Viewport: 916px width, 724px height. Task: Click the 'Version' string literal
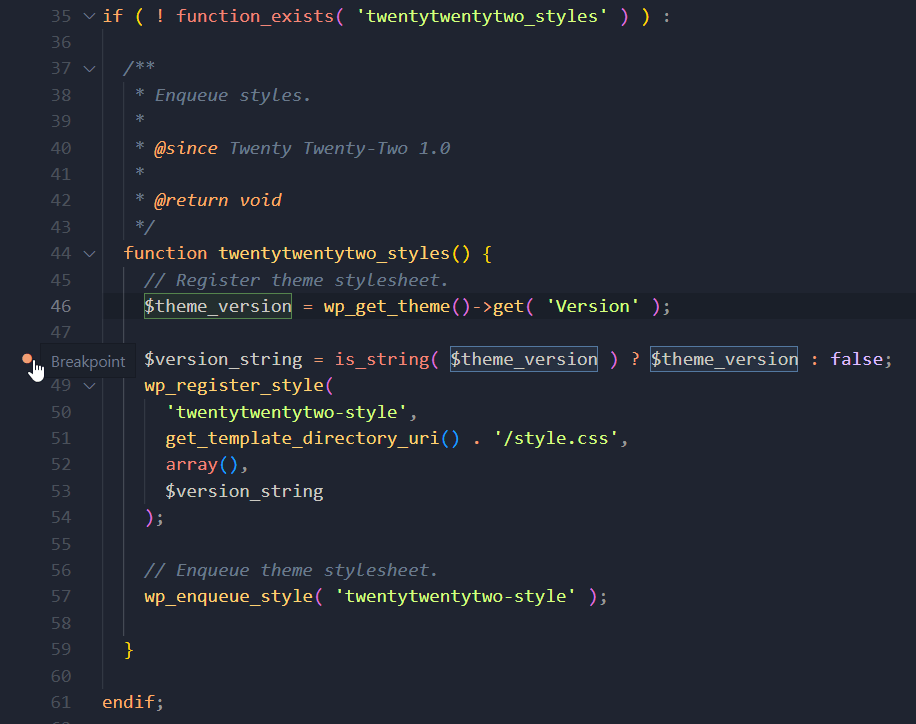tap(592, 306)
